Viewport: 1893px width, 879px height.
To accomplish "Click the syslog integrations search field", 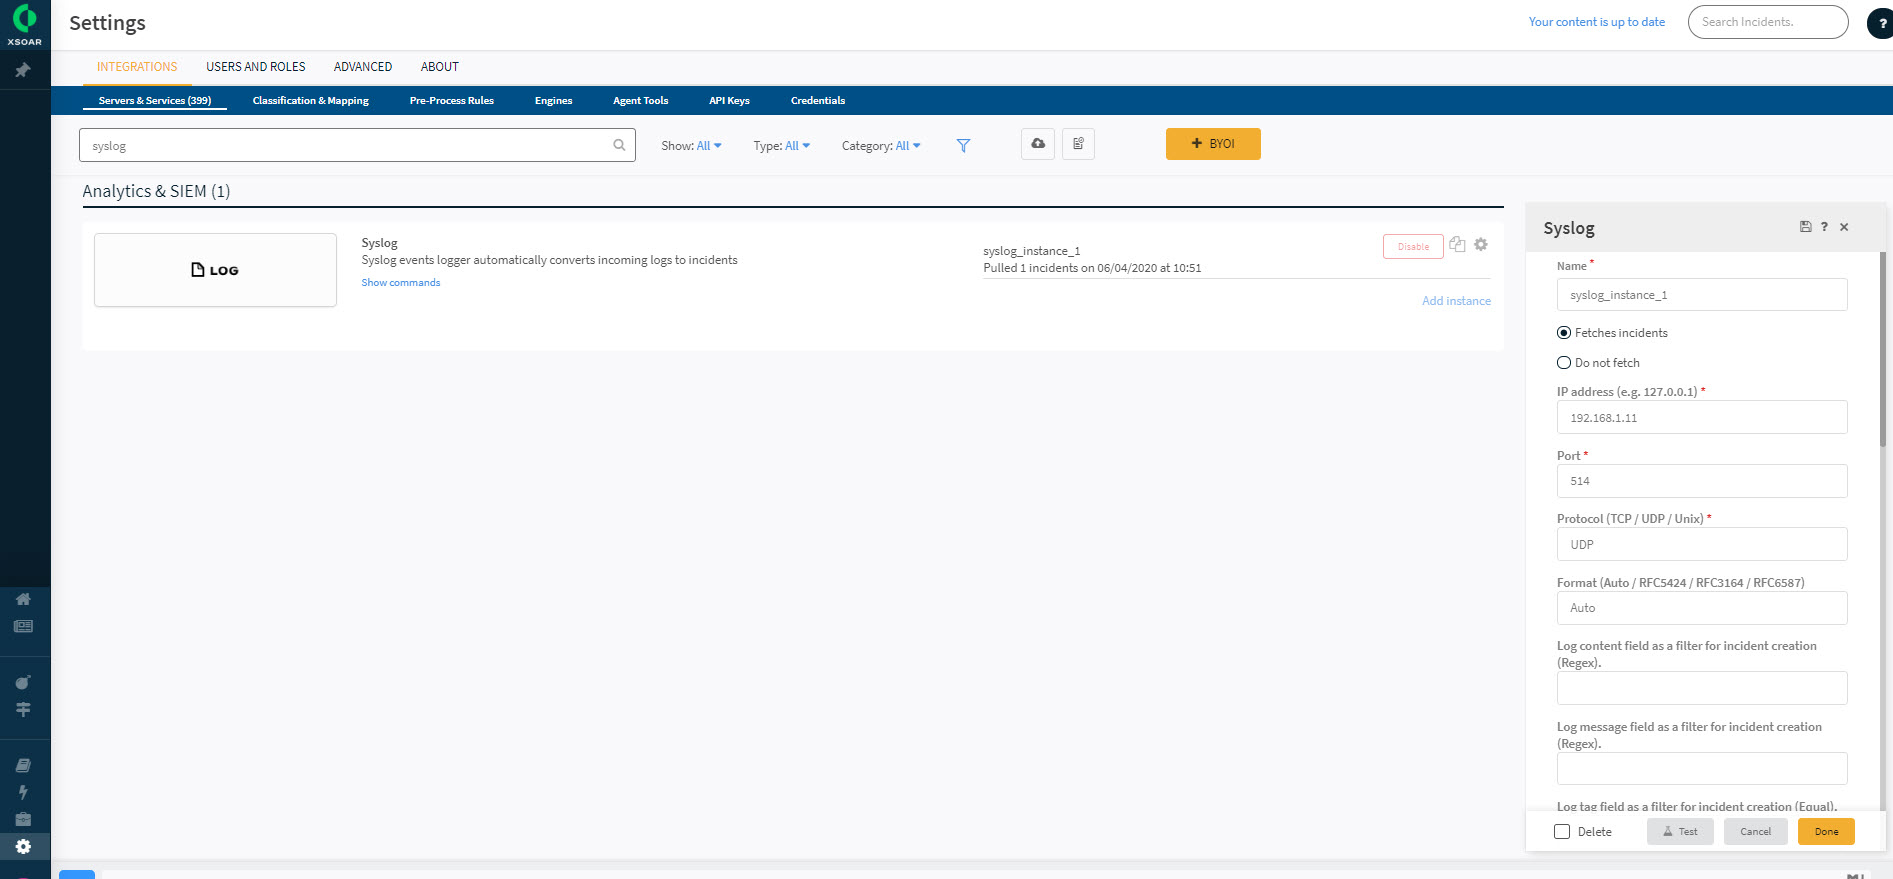I will tap(357, 145).
